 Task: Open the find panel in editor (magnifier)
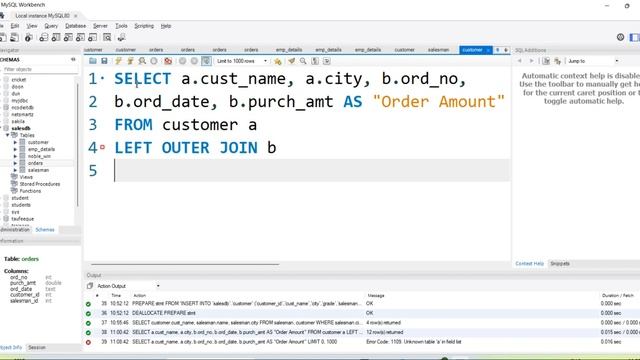pyautogui.click(x=303, y=61)
